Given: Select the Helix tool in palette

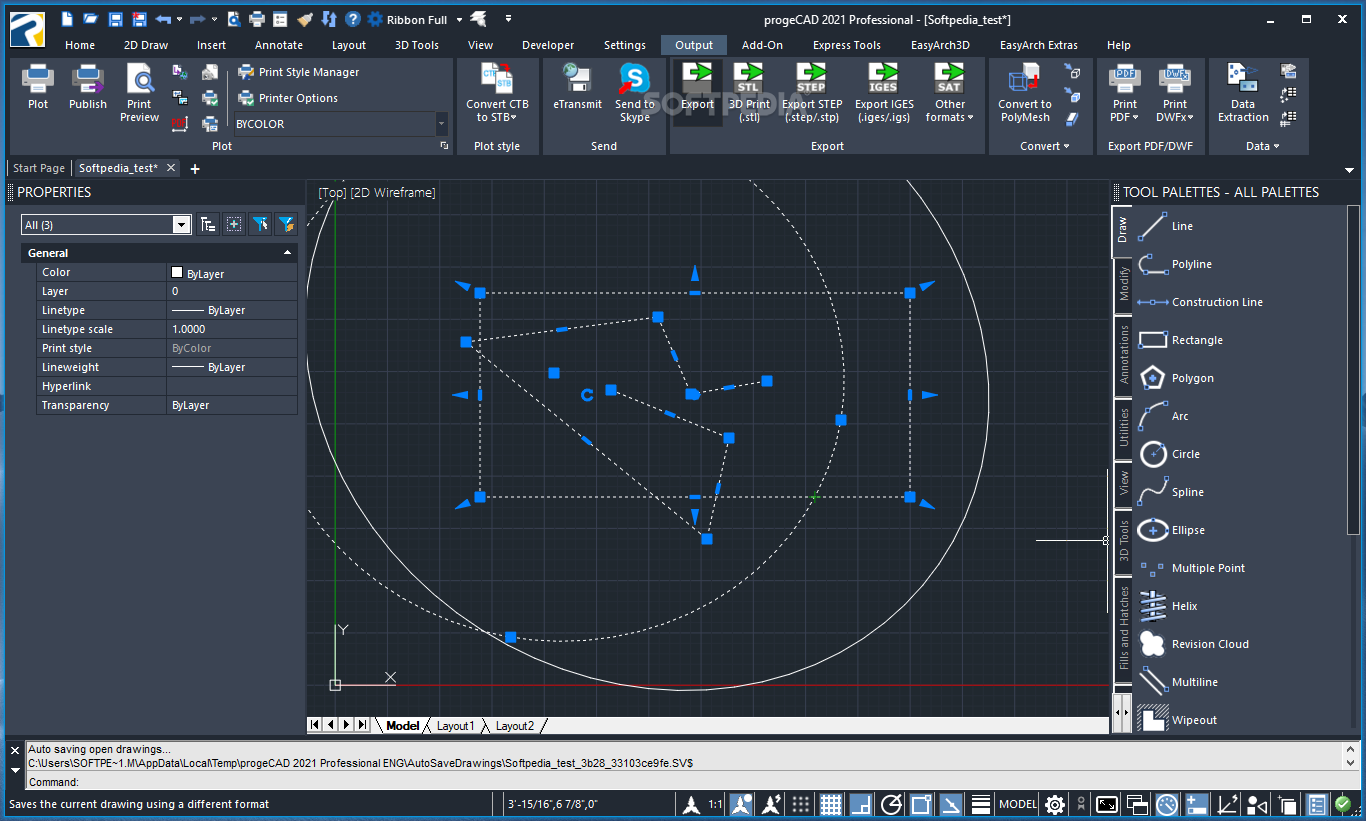Looking at the screenshot, I should [1168, 606].
